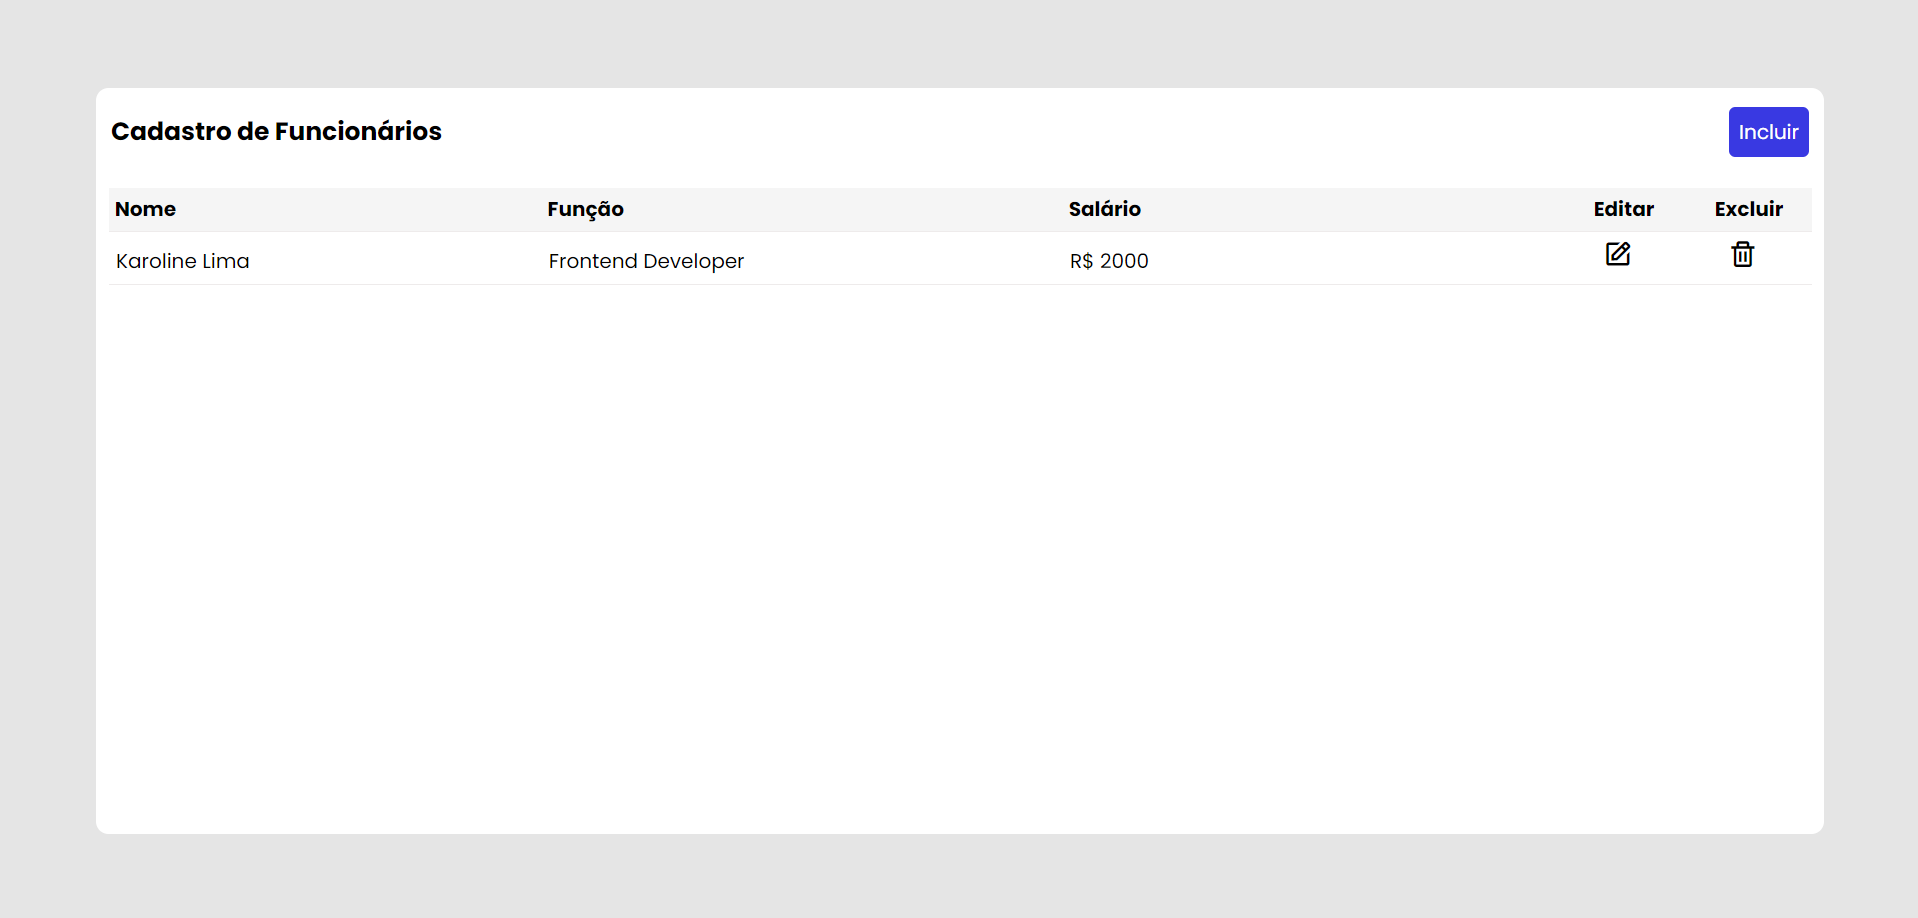Click the edit pencil icon for Karoline Lima
The image size is (1918, 918).
pos(1619,254)
